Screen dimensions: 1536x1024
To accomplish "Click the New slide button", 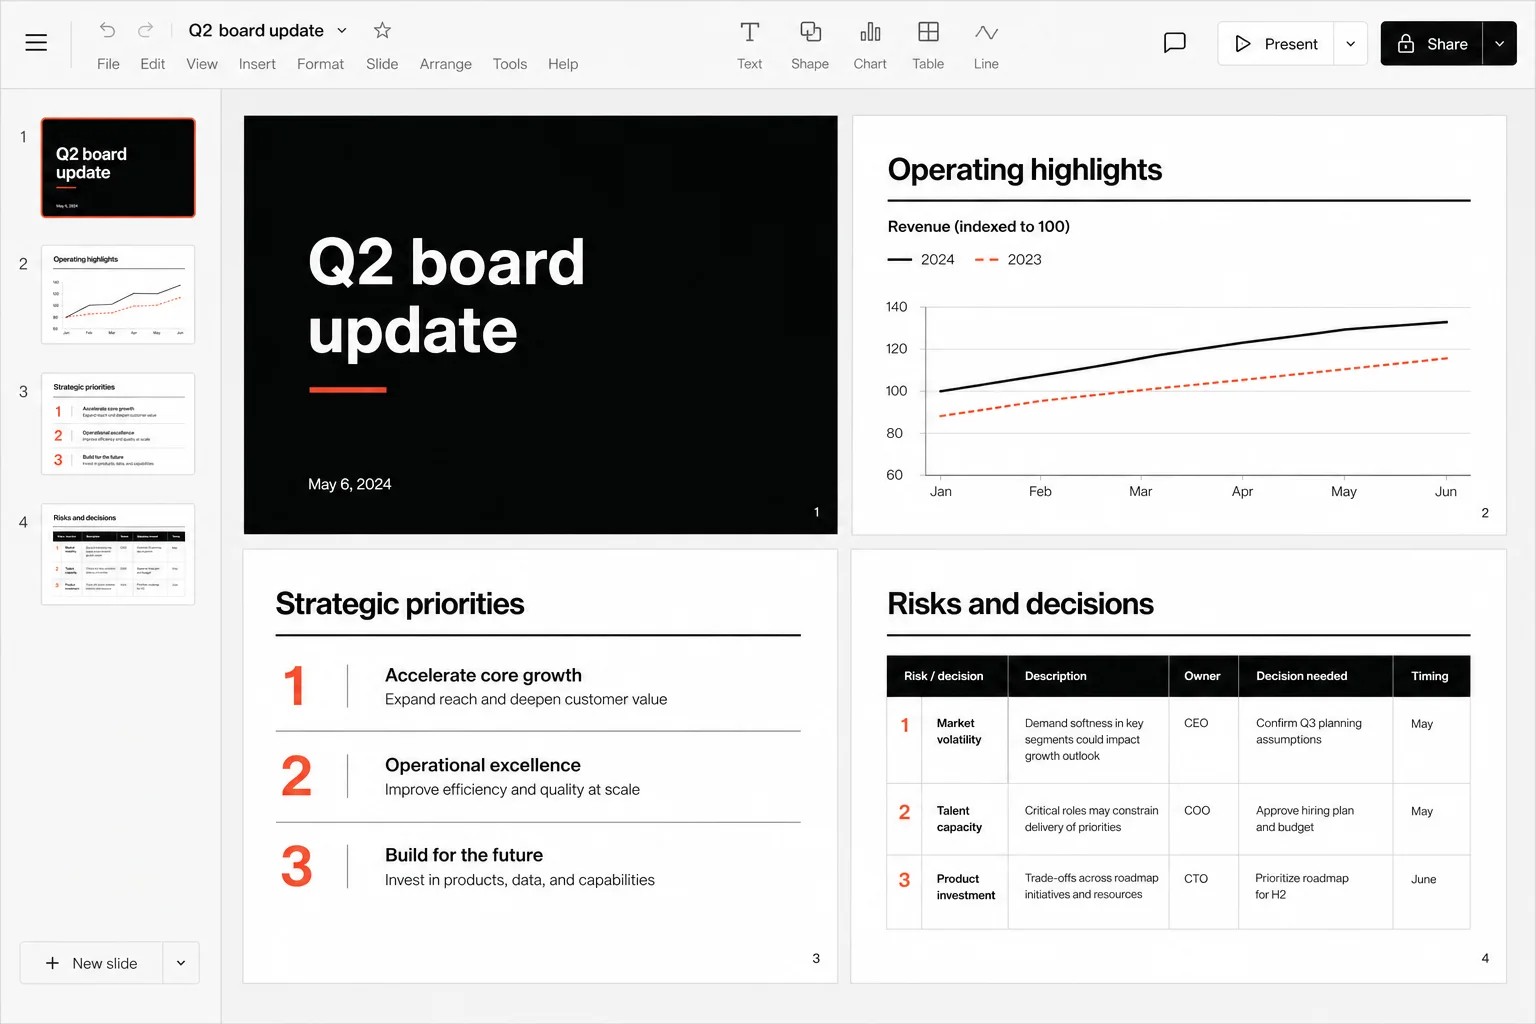I will tap(91, 963).
